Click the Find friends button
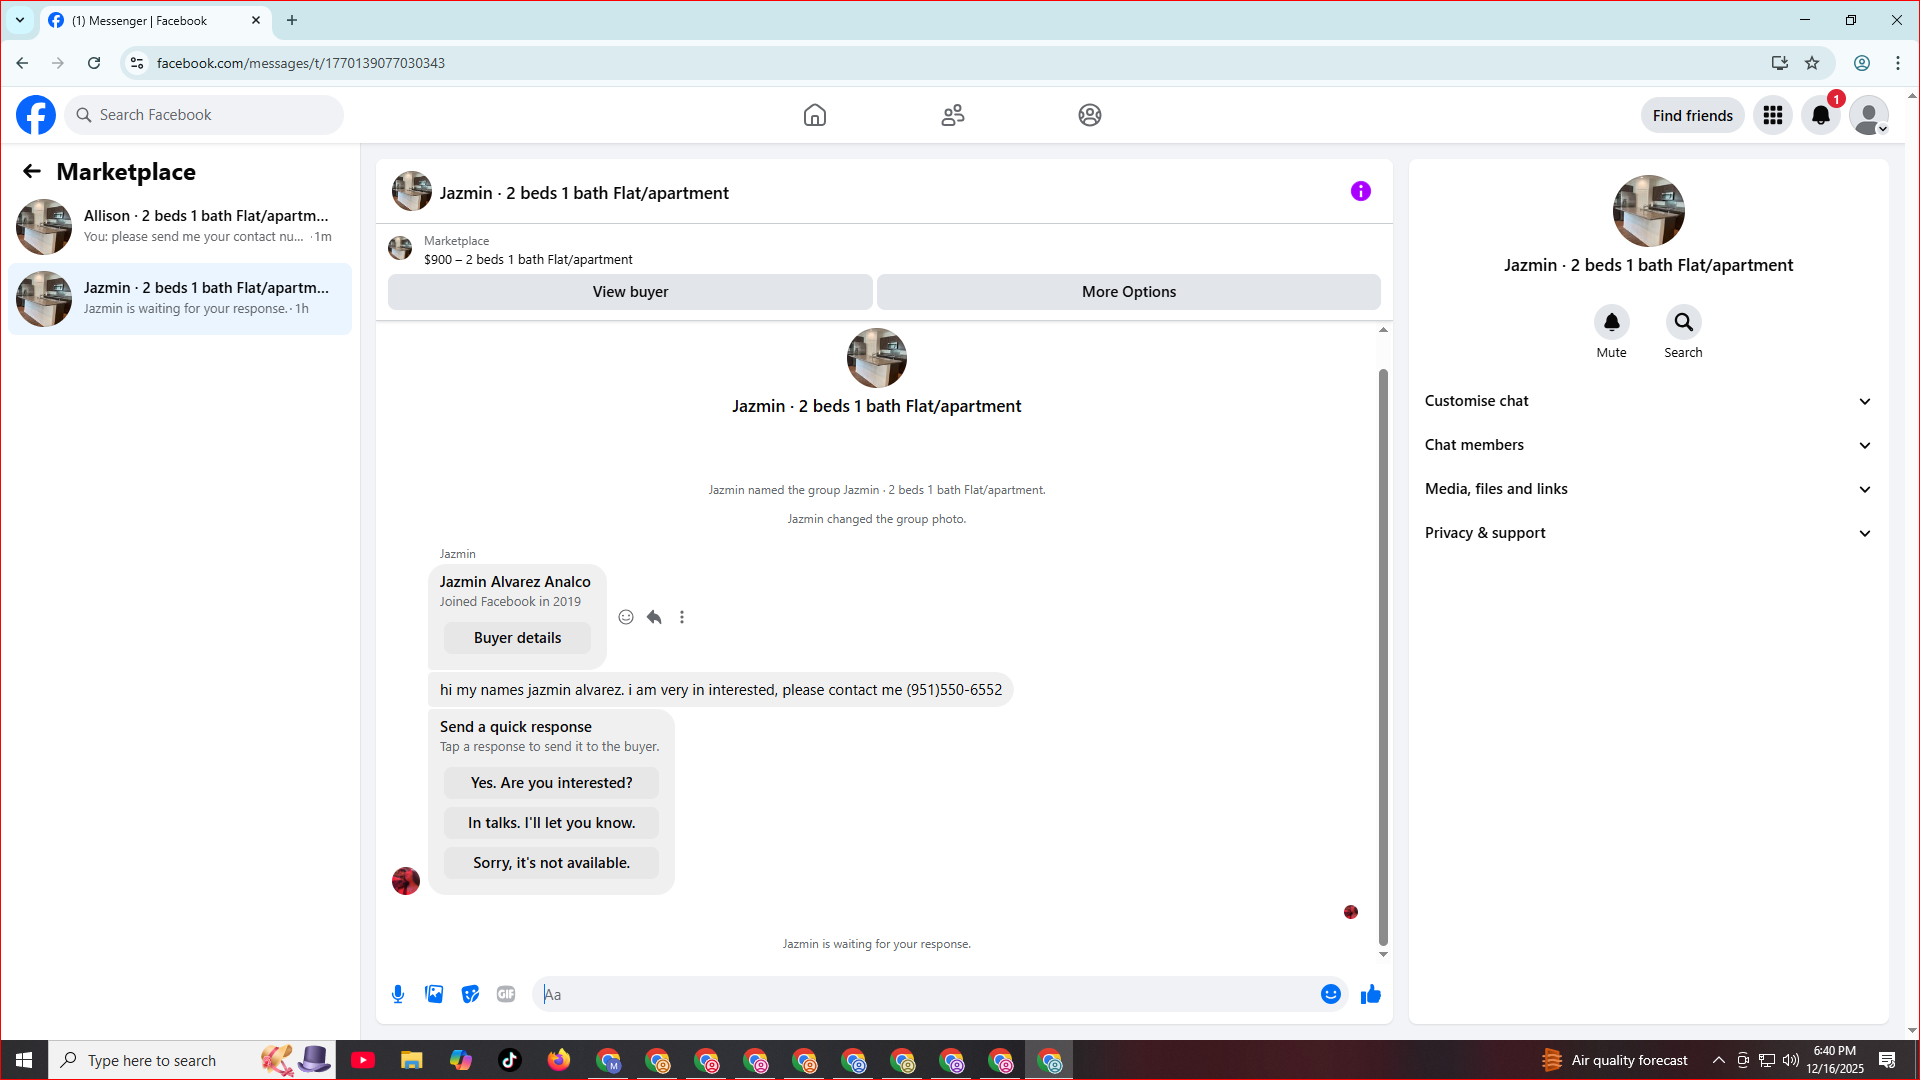 pyautogui.click(x=1693, y=115)
